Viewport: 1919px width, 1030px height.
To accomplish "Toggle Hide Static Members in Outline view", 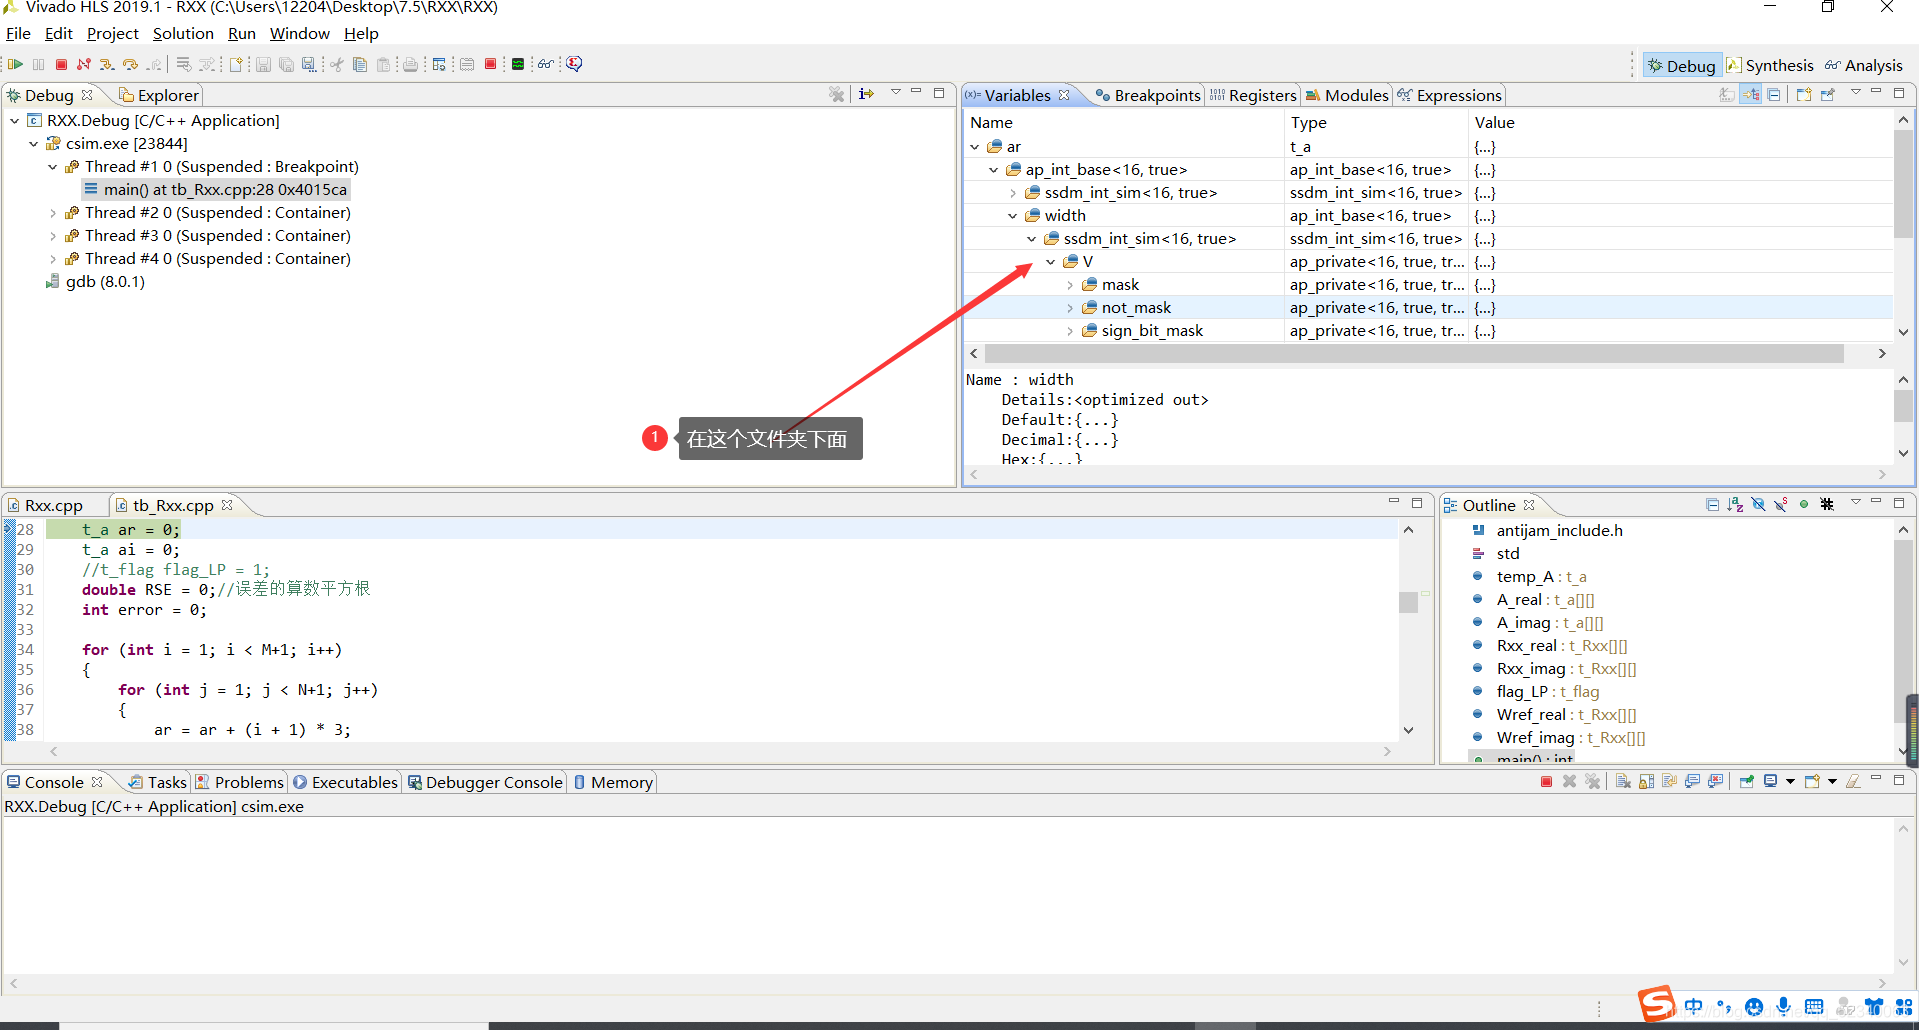I will (x=1781, y=505).
